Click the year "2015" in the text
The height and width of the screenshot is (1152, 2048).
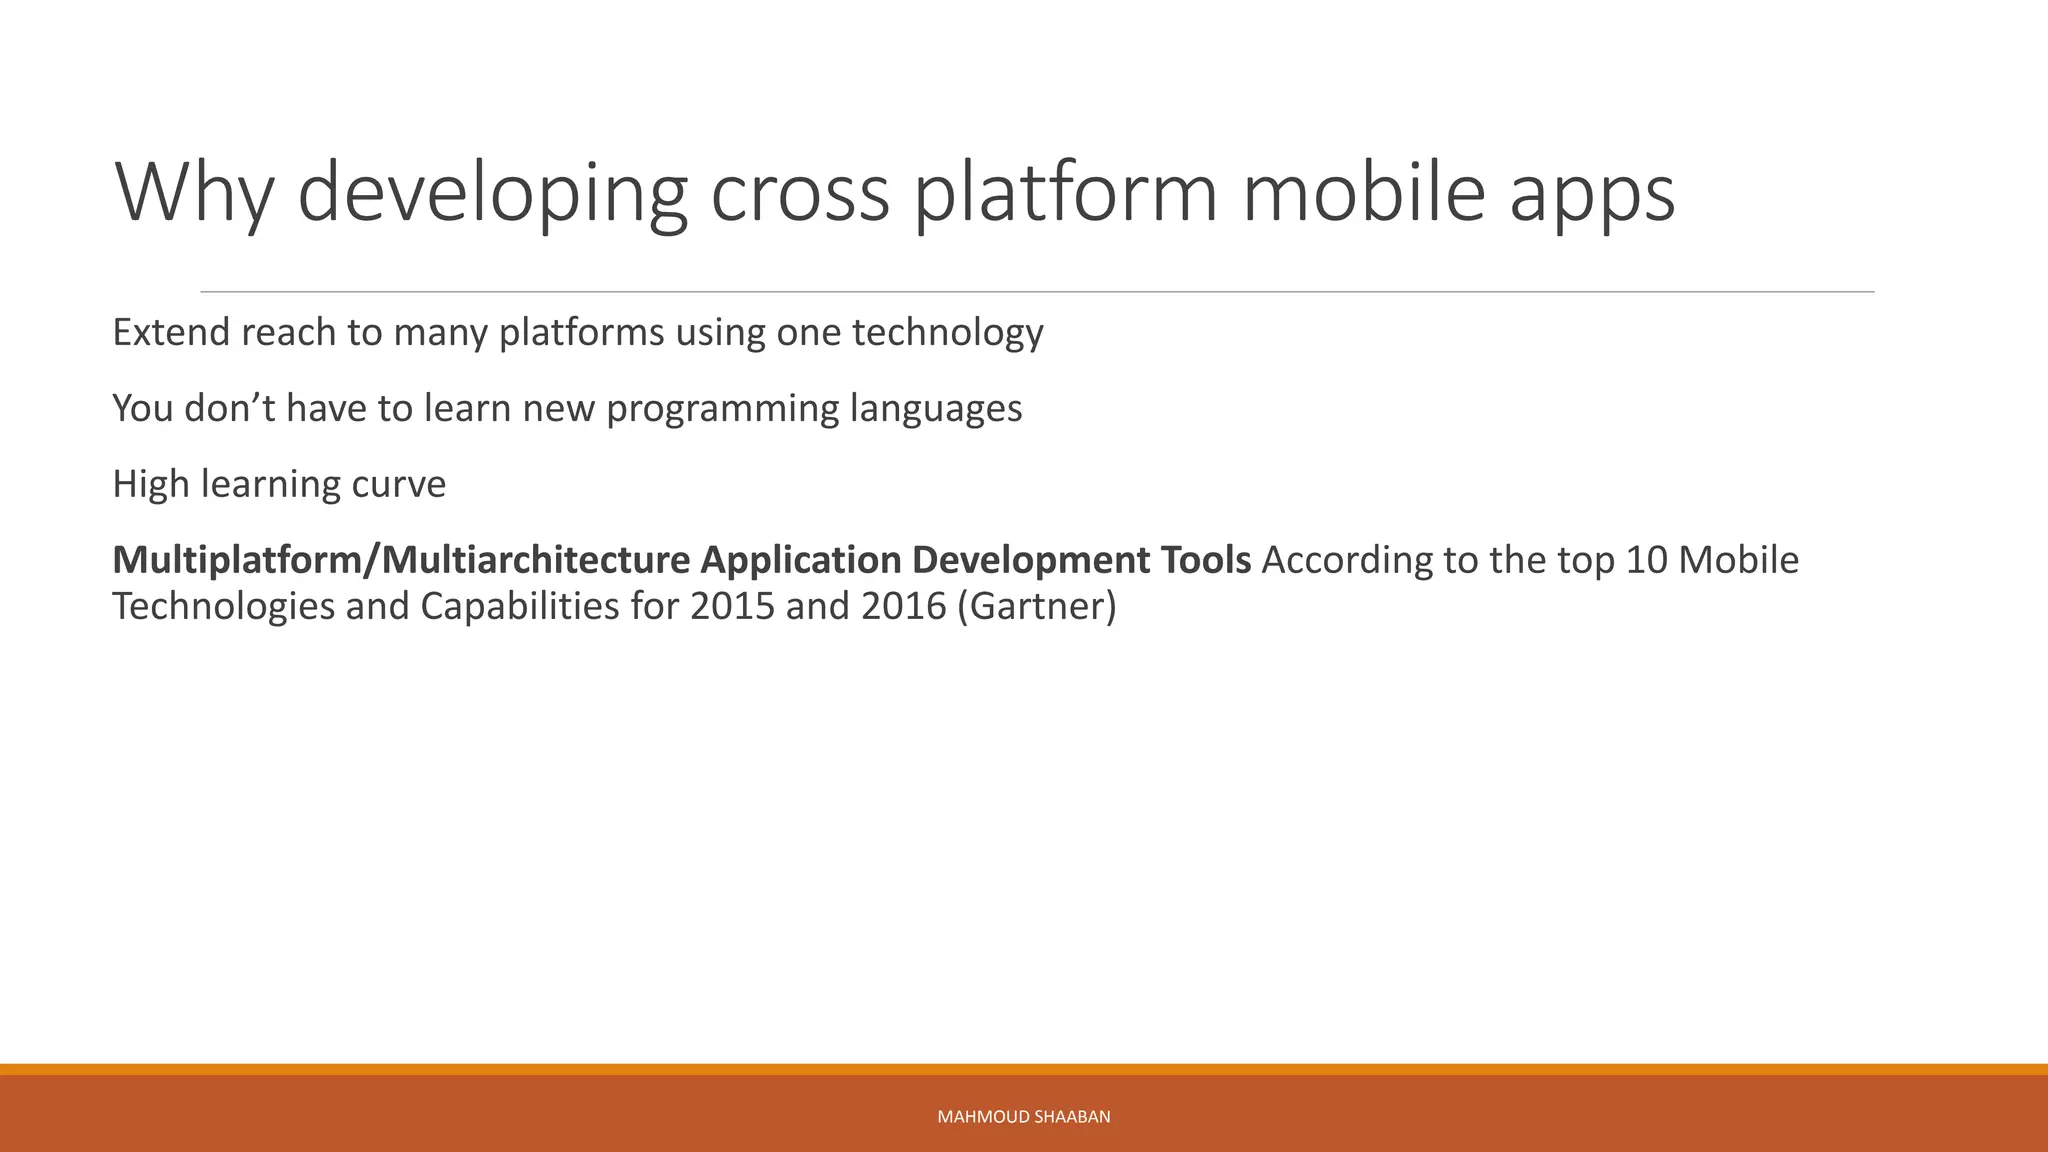point(732,606)
